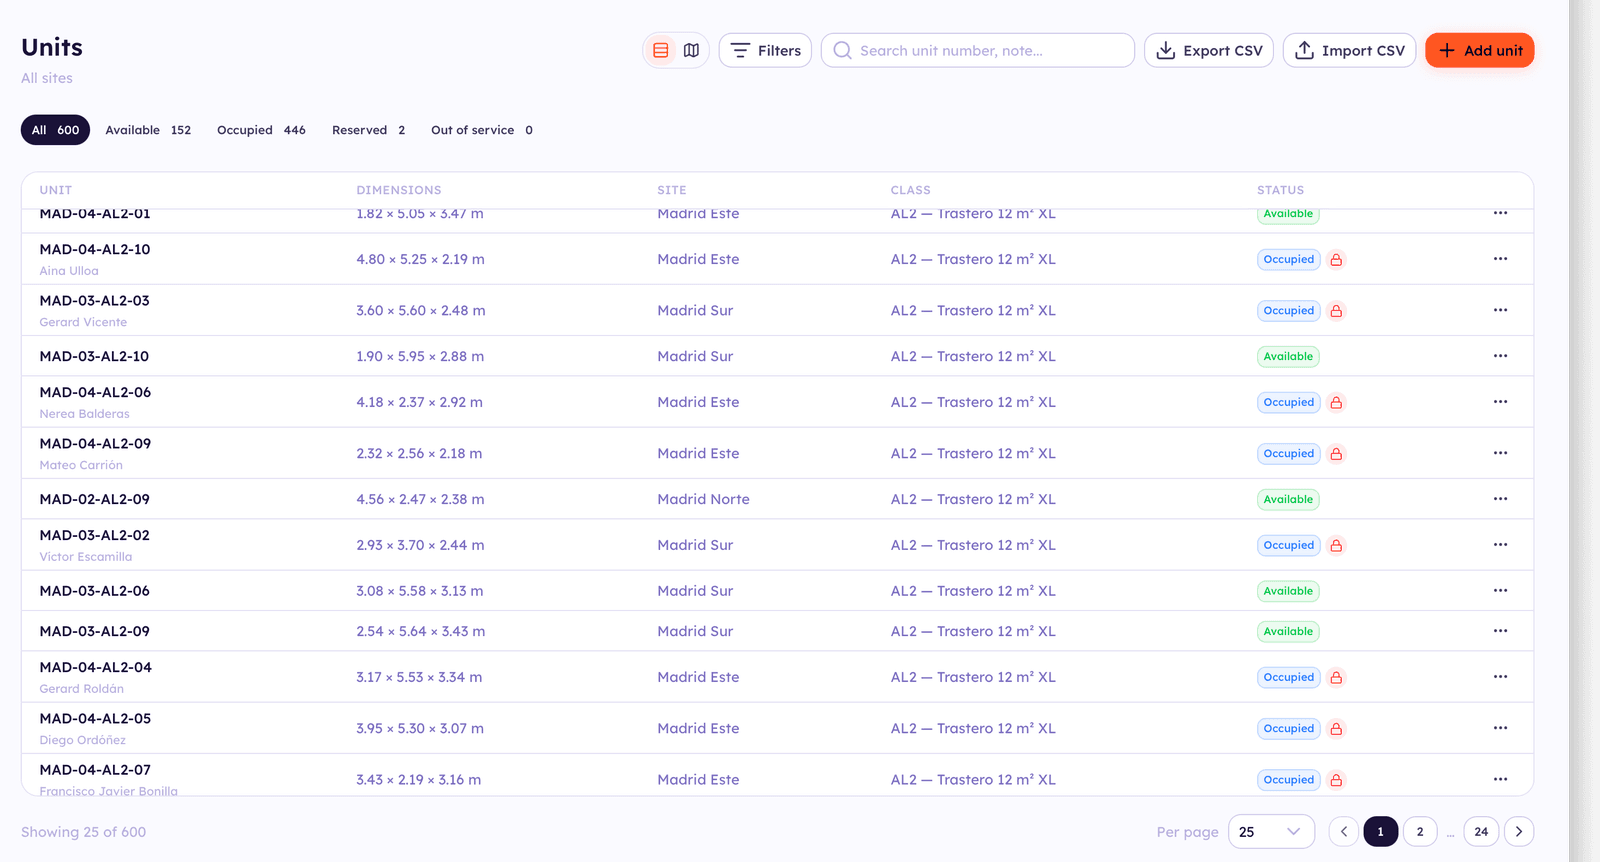Click the Import CSV button
This screenshot has height=862, width=1600.
pos(1349,50)
